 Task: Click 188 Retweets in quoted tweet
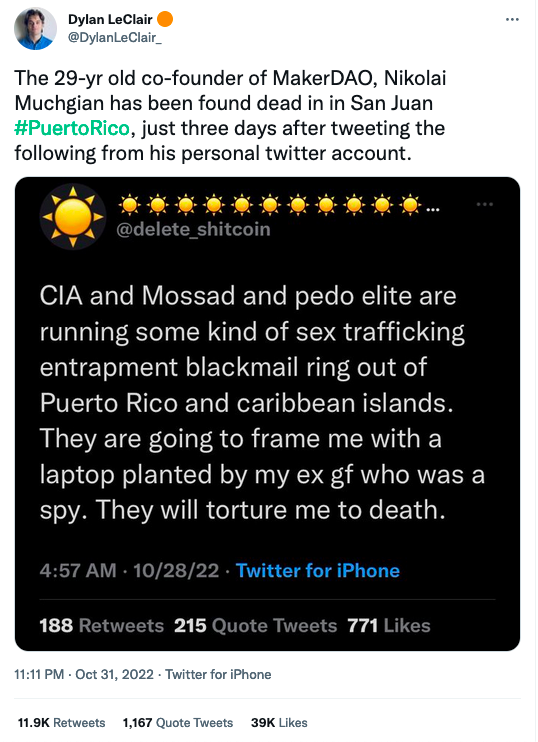101,626
